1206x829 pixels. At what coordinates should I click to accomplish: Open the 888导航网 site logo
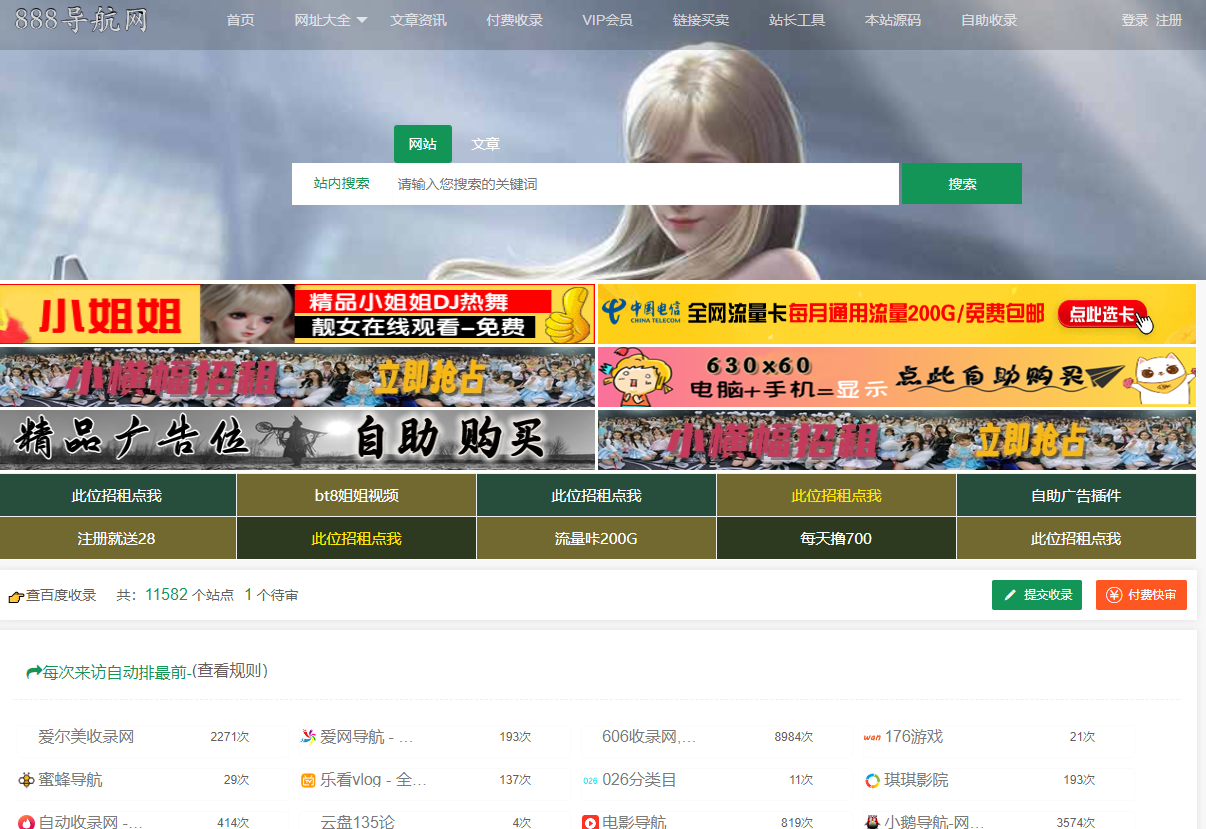[x=81, y=19]
